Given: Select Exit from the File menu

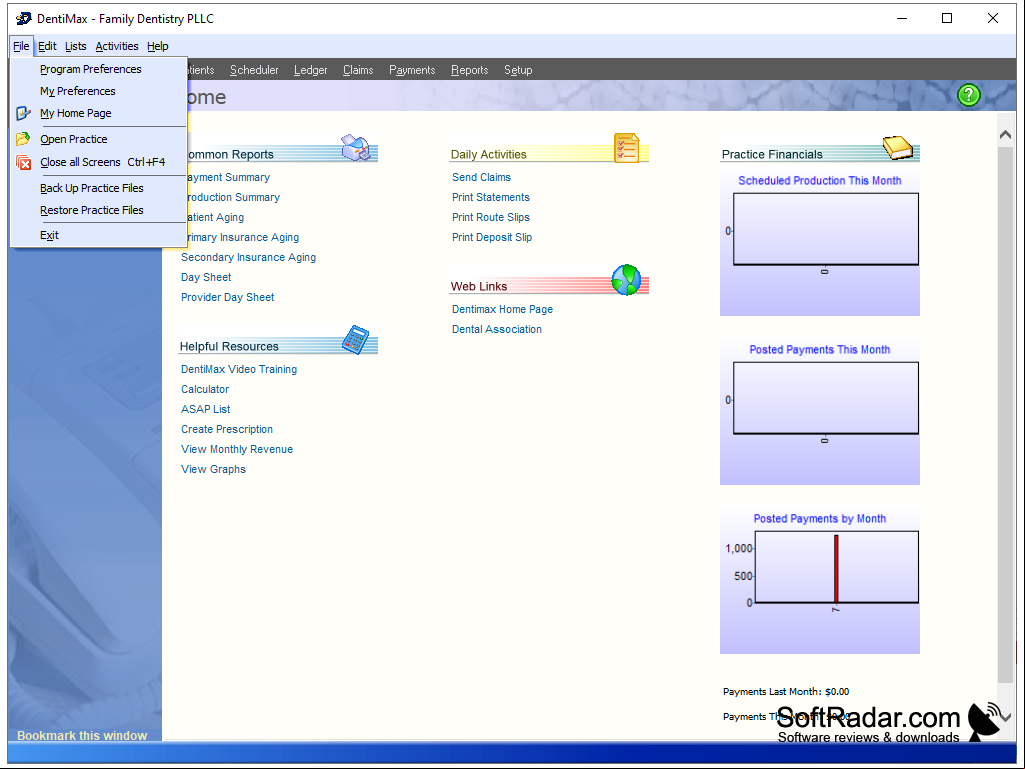Looking at the screenshot, I should (98, 235).
